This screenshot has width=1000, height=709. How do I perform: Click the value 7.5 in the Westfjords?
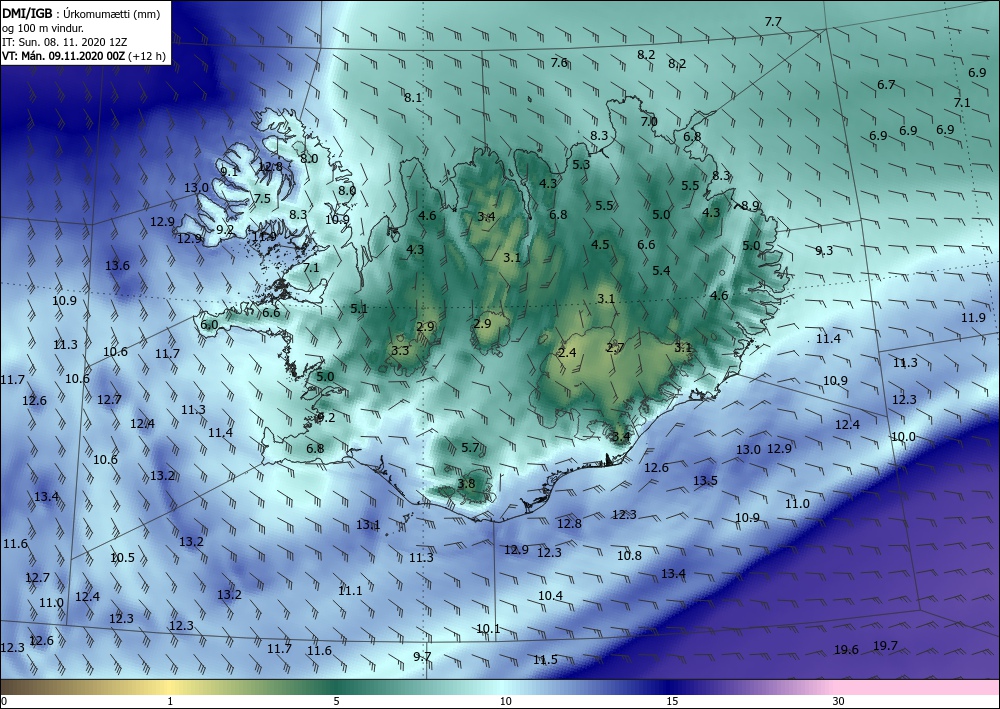(x=262, y=198)
